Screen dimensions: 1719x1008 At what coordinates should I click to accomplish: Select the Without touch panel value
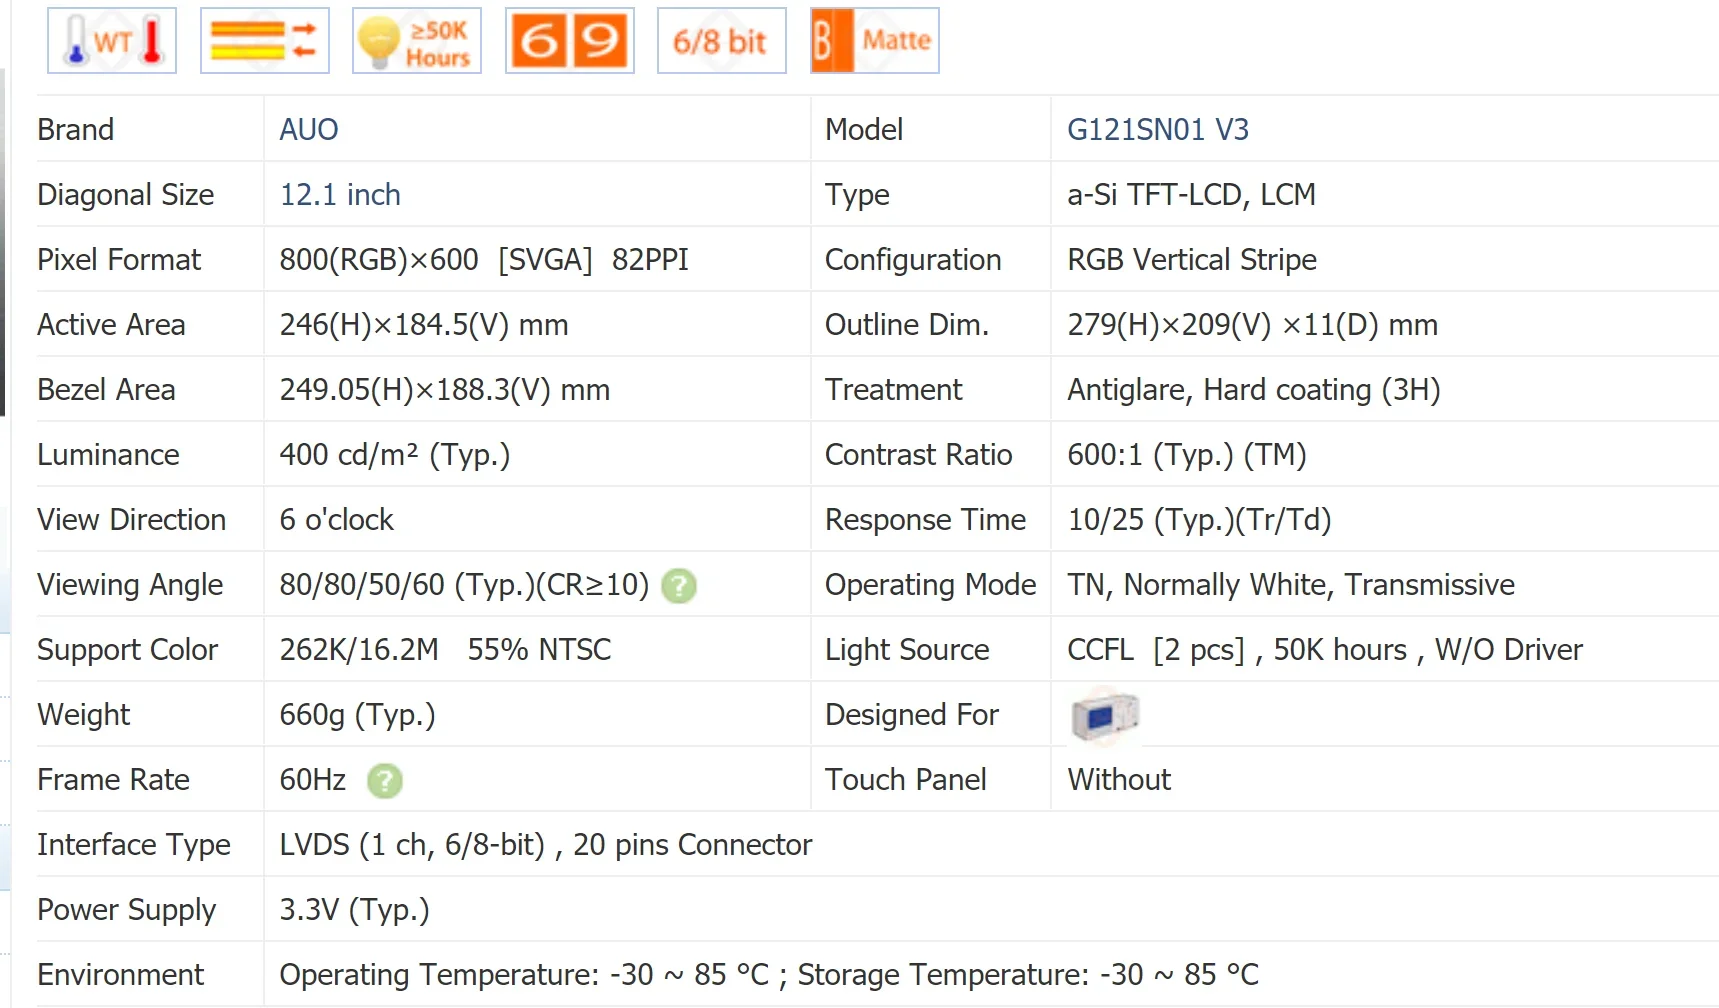point(1119,780)
